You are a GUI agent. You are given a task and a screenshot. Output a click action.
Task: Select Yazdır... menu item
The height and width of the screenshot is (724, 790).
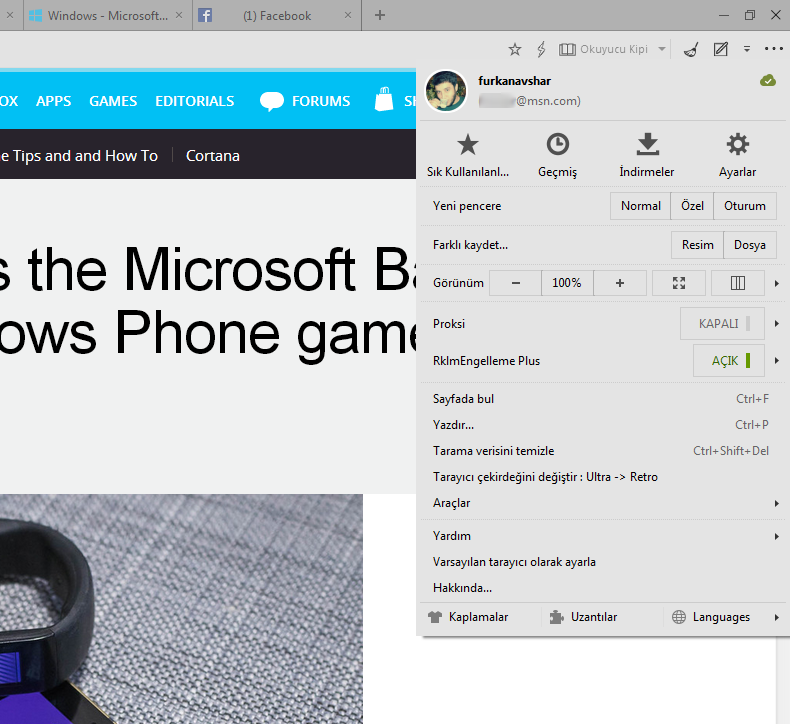(x=601, y=425)
